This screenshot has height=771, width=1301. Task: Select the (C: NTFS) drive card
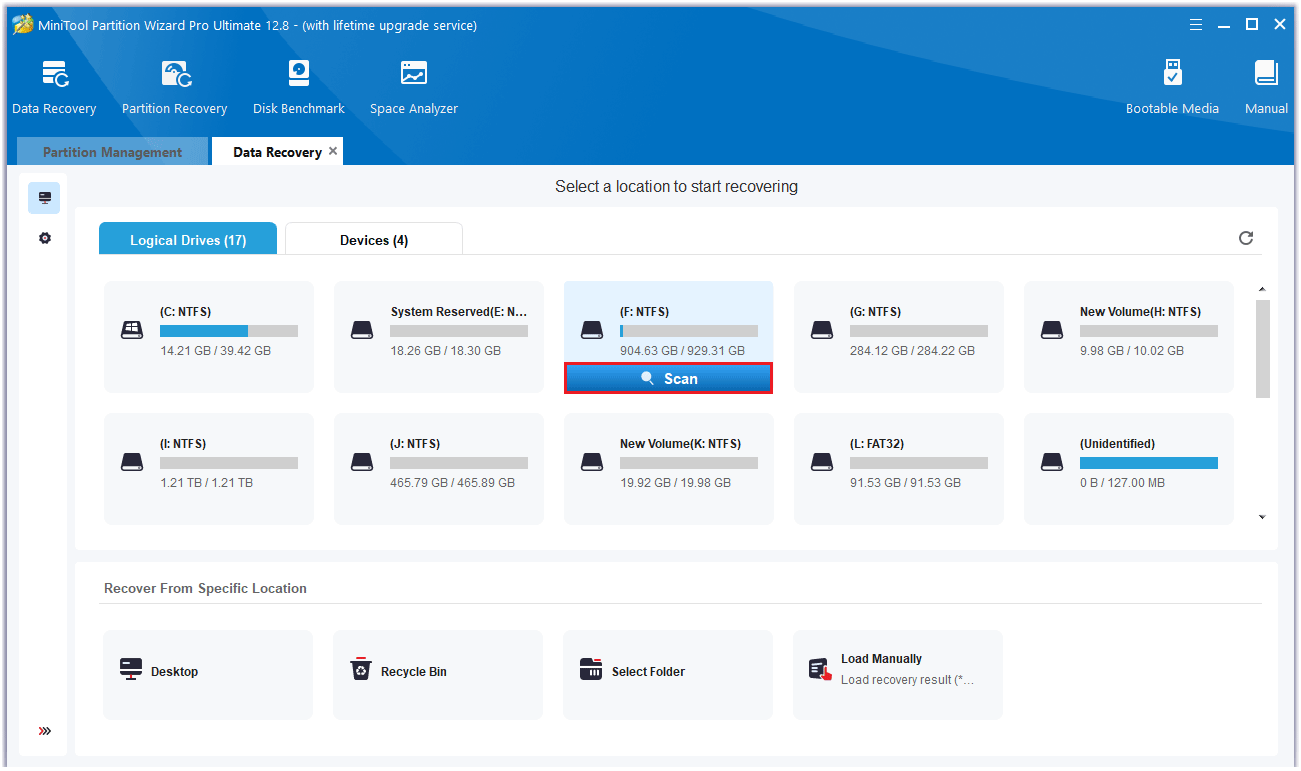point(209,337)
